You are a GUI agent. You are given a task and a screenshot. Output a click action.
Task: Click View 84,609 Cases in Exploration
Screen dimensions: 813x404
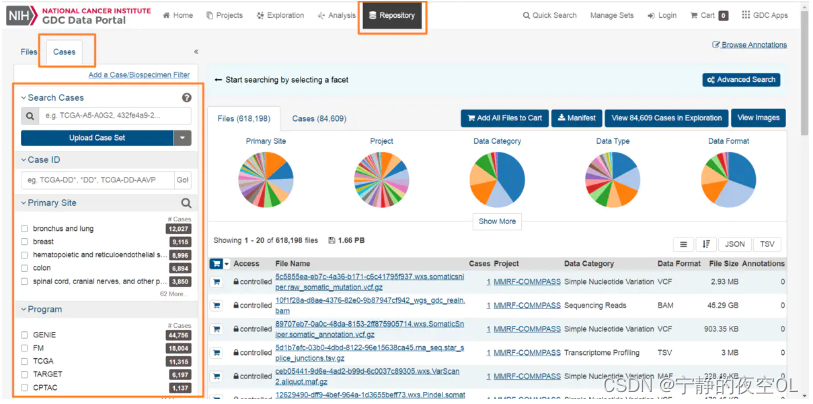pyautogui.click(x=667, y=118)
